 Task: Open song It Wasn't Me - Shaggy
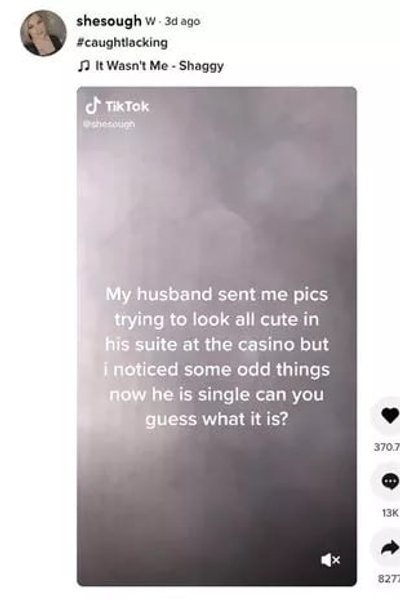tap(159, 66)
